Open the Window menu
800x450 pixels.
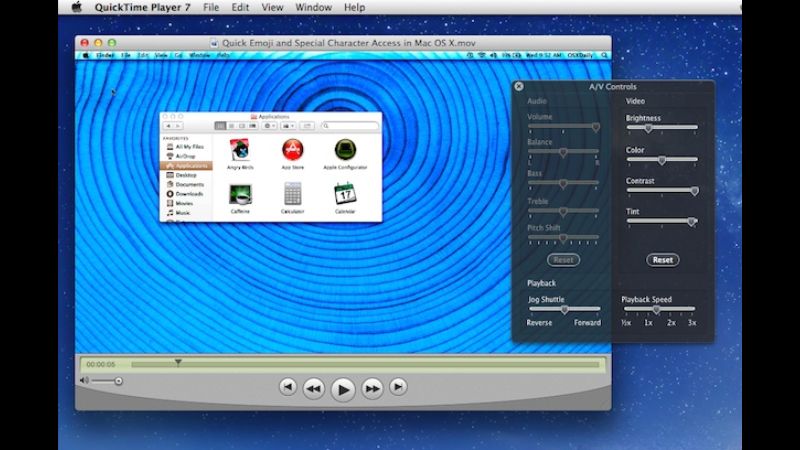313,7
